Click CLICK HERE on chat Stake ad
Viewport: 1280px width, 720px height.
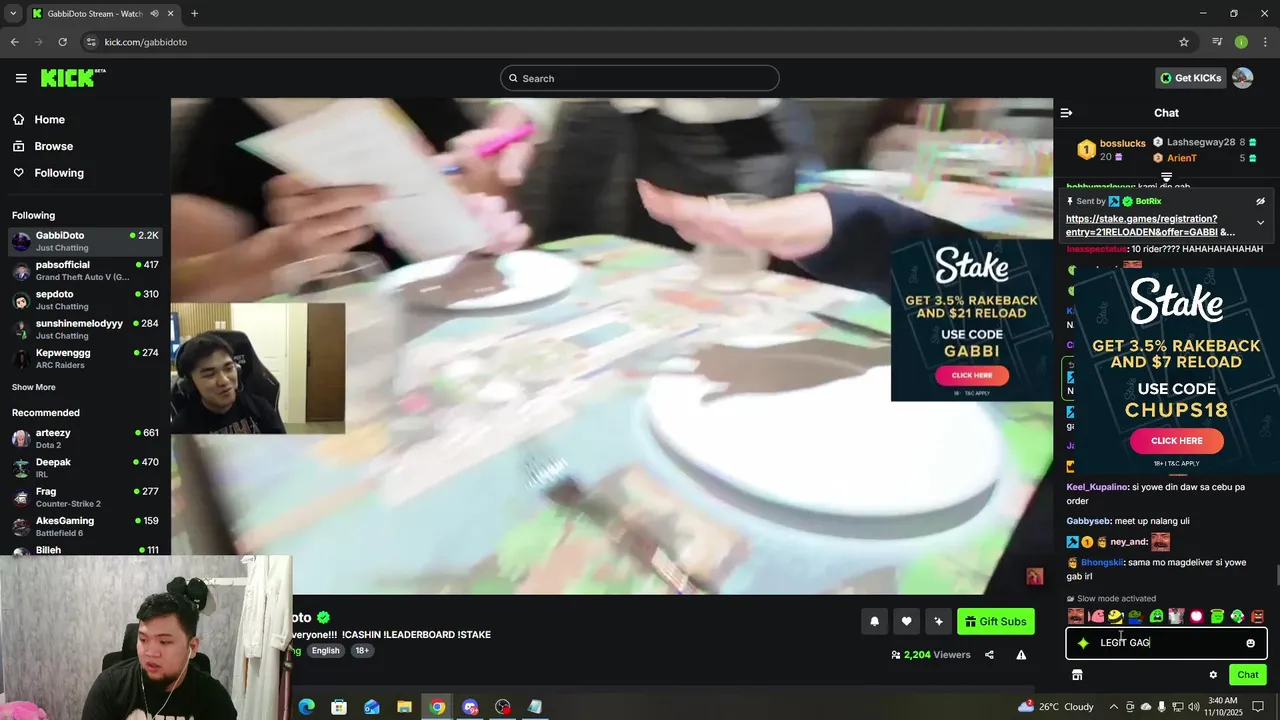point(1176,441)
